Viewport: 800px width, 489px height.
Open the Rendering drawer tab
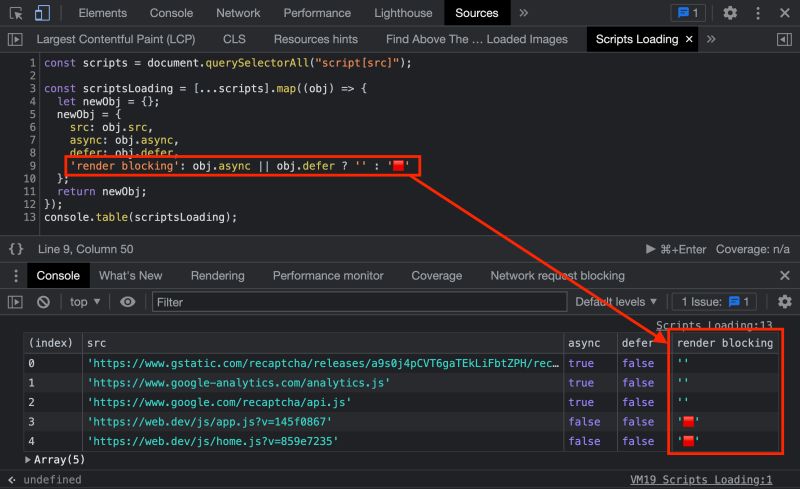pyautogui.click(x=217, y=276)
